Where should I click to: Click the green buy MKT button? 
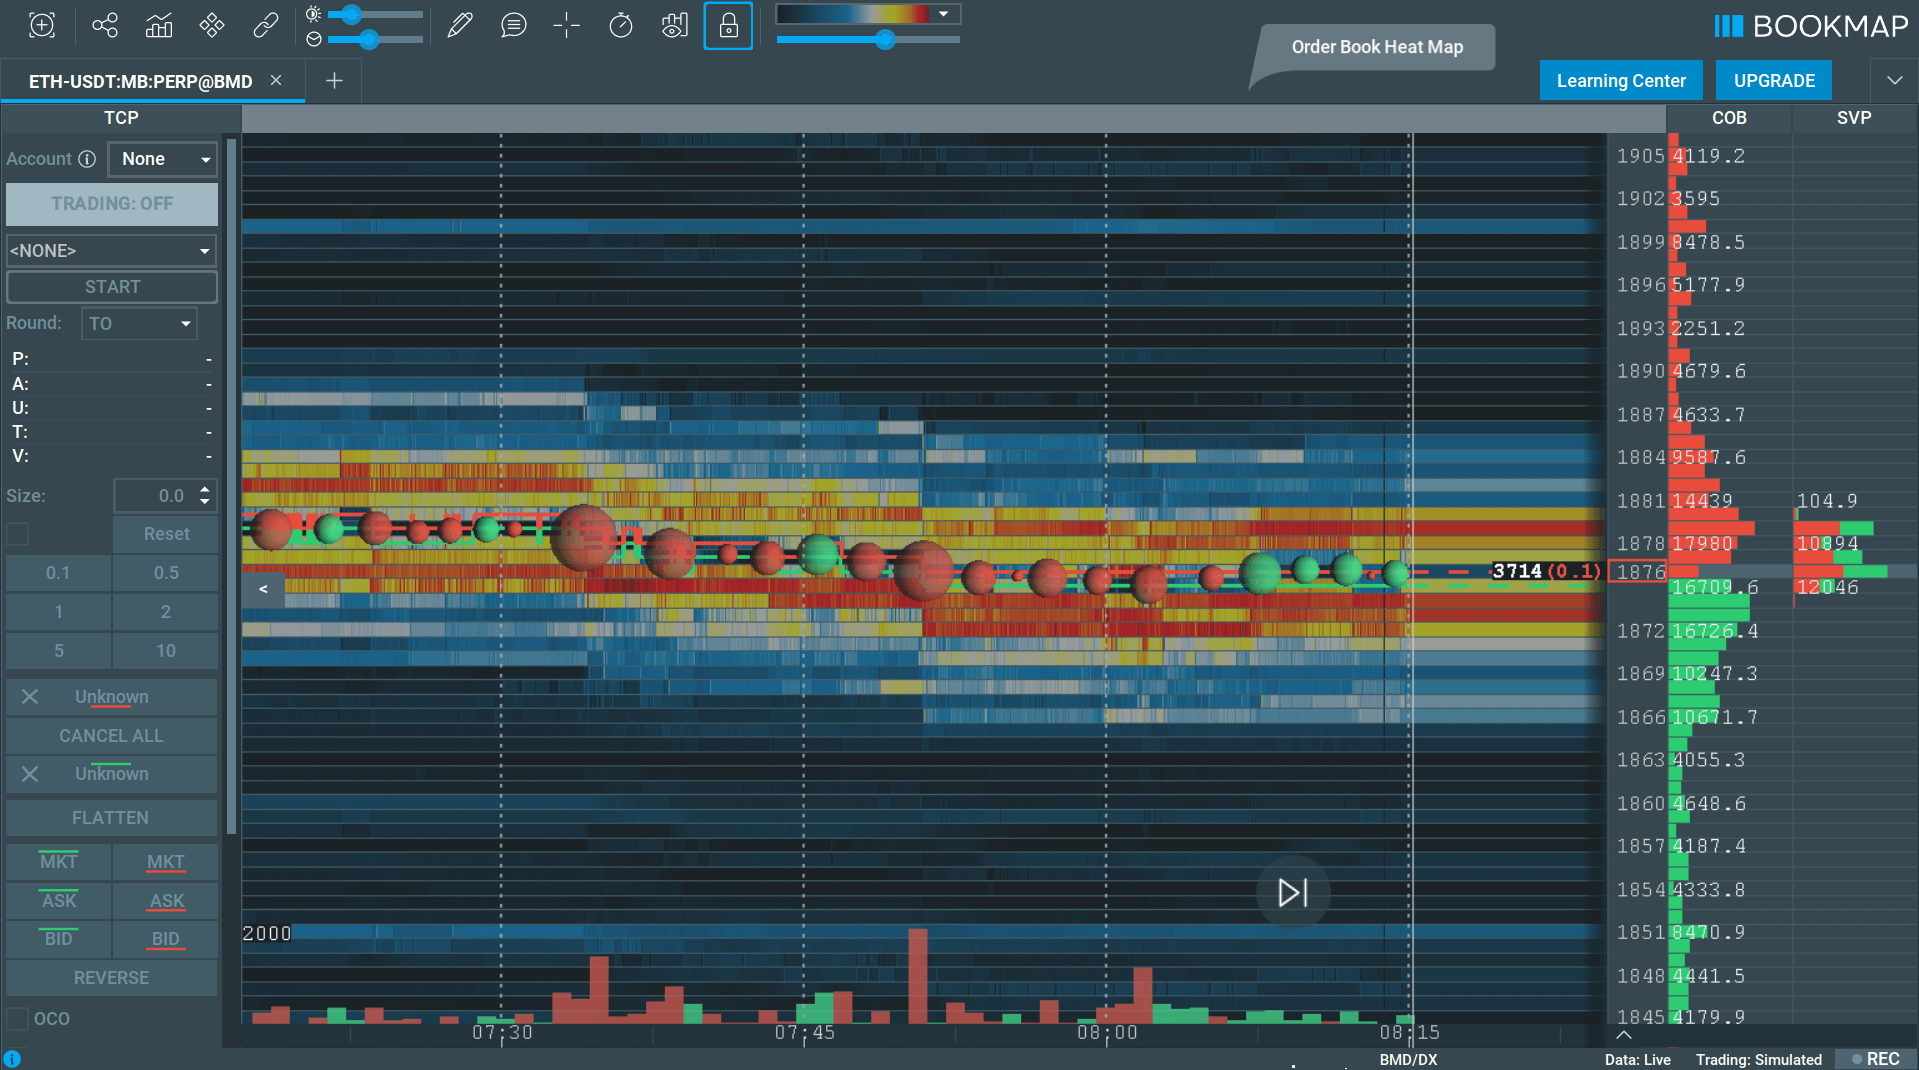click(58, 862)
